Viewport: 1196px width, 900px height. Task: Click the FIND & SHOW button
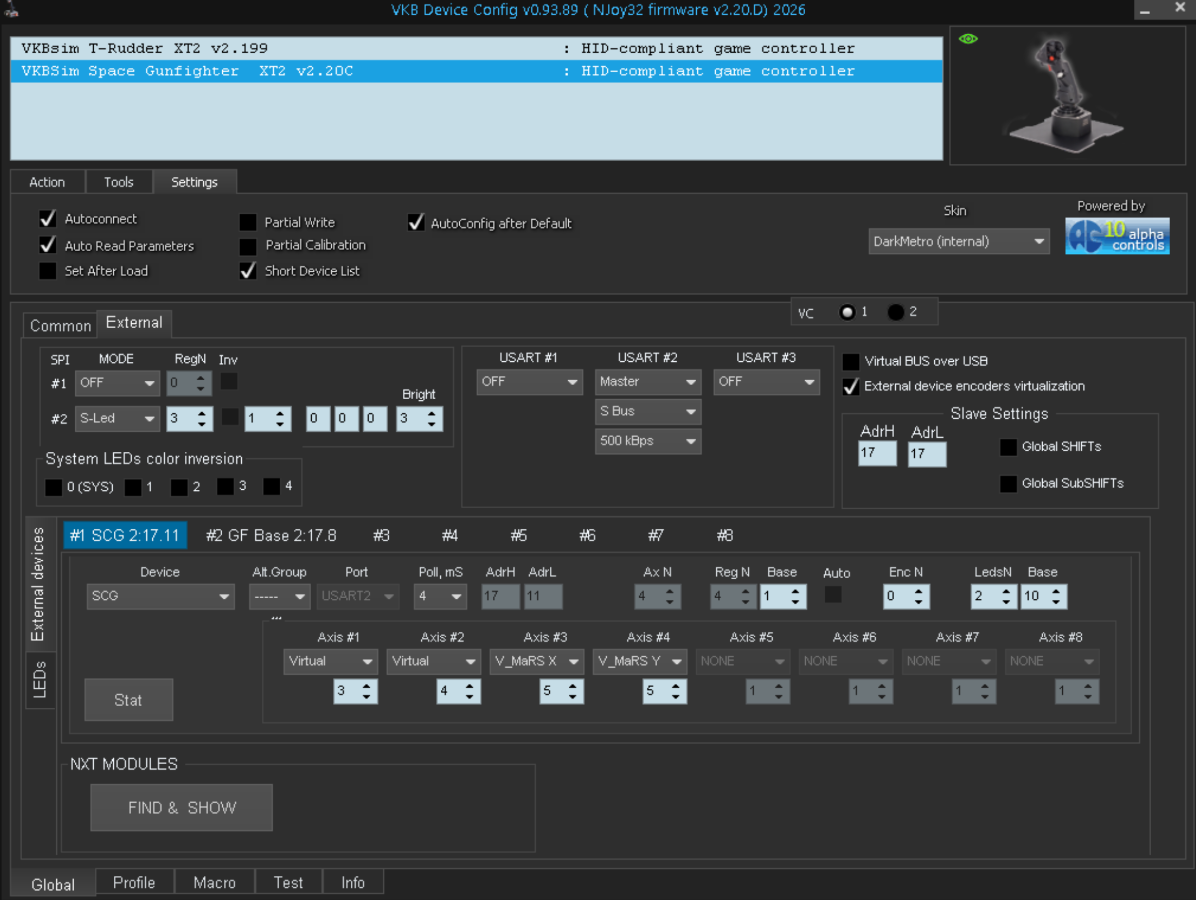pos(182,808)
